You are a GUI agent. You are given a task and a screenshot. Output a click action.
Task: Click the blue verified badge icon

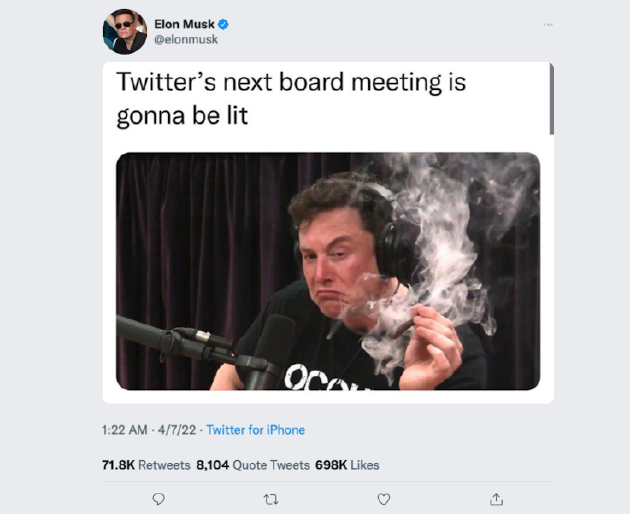(223, 25)
